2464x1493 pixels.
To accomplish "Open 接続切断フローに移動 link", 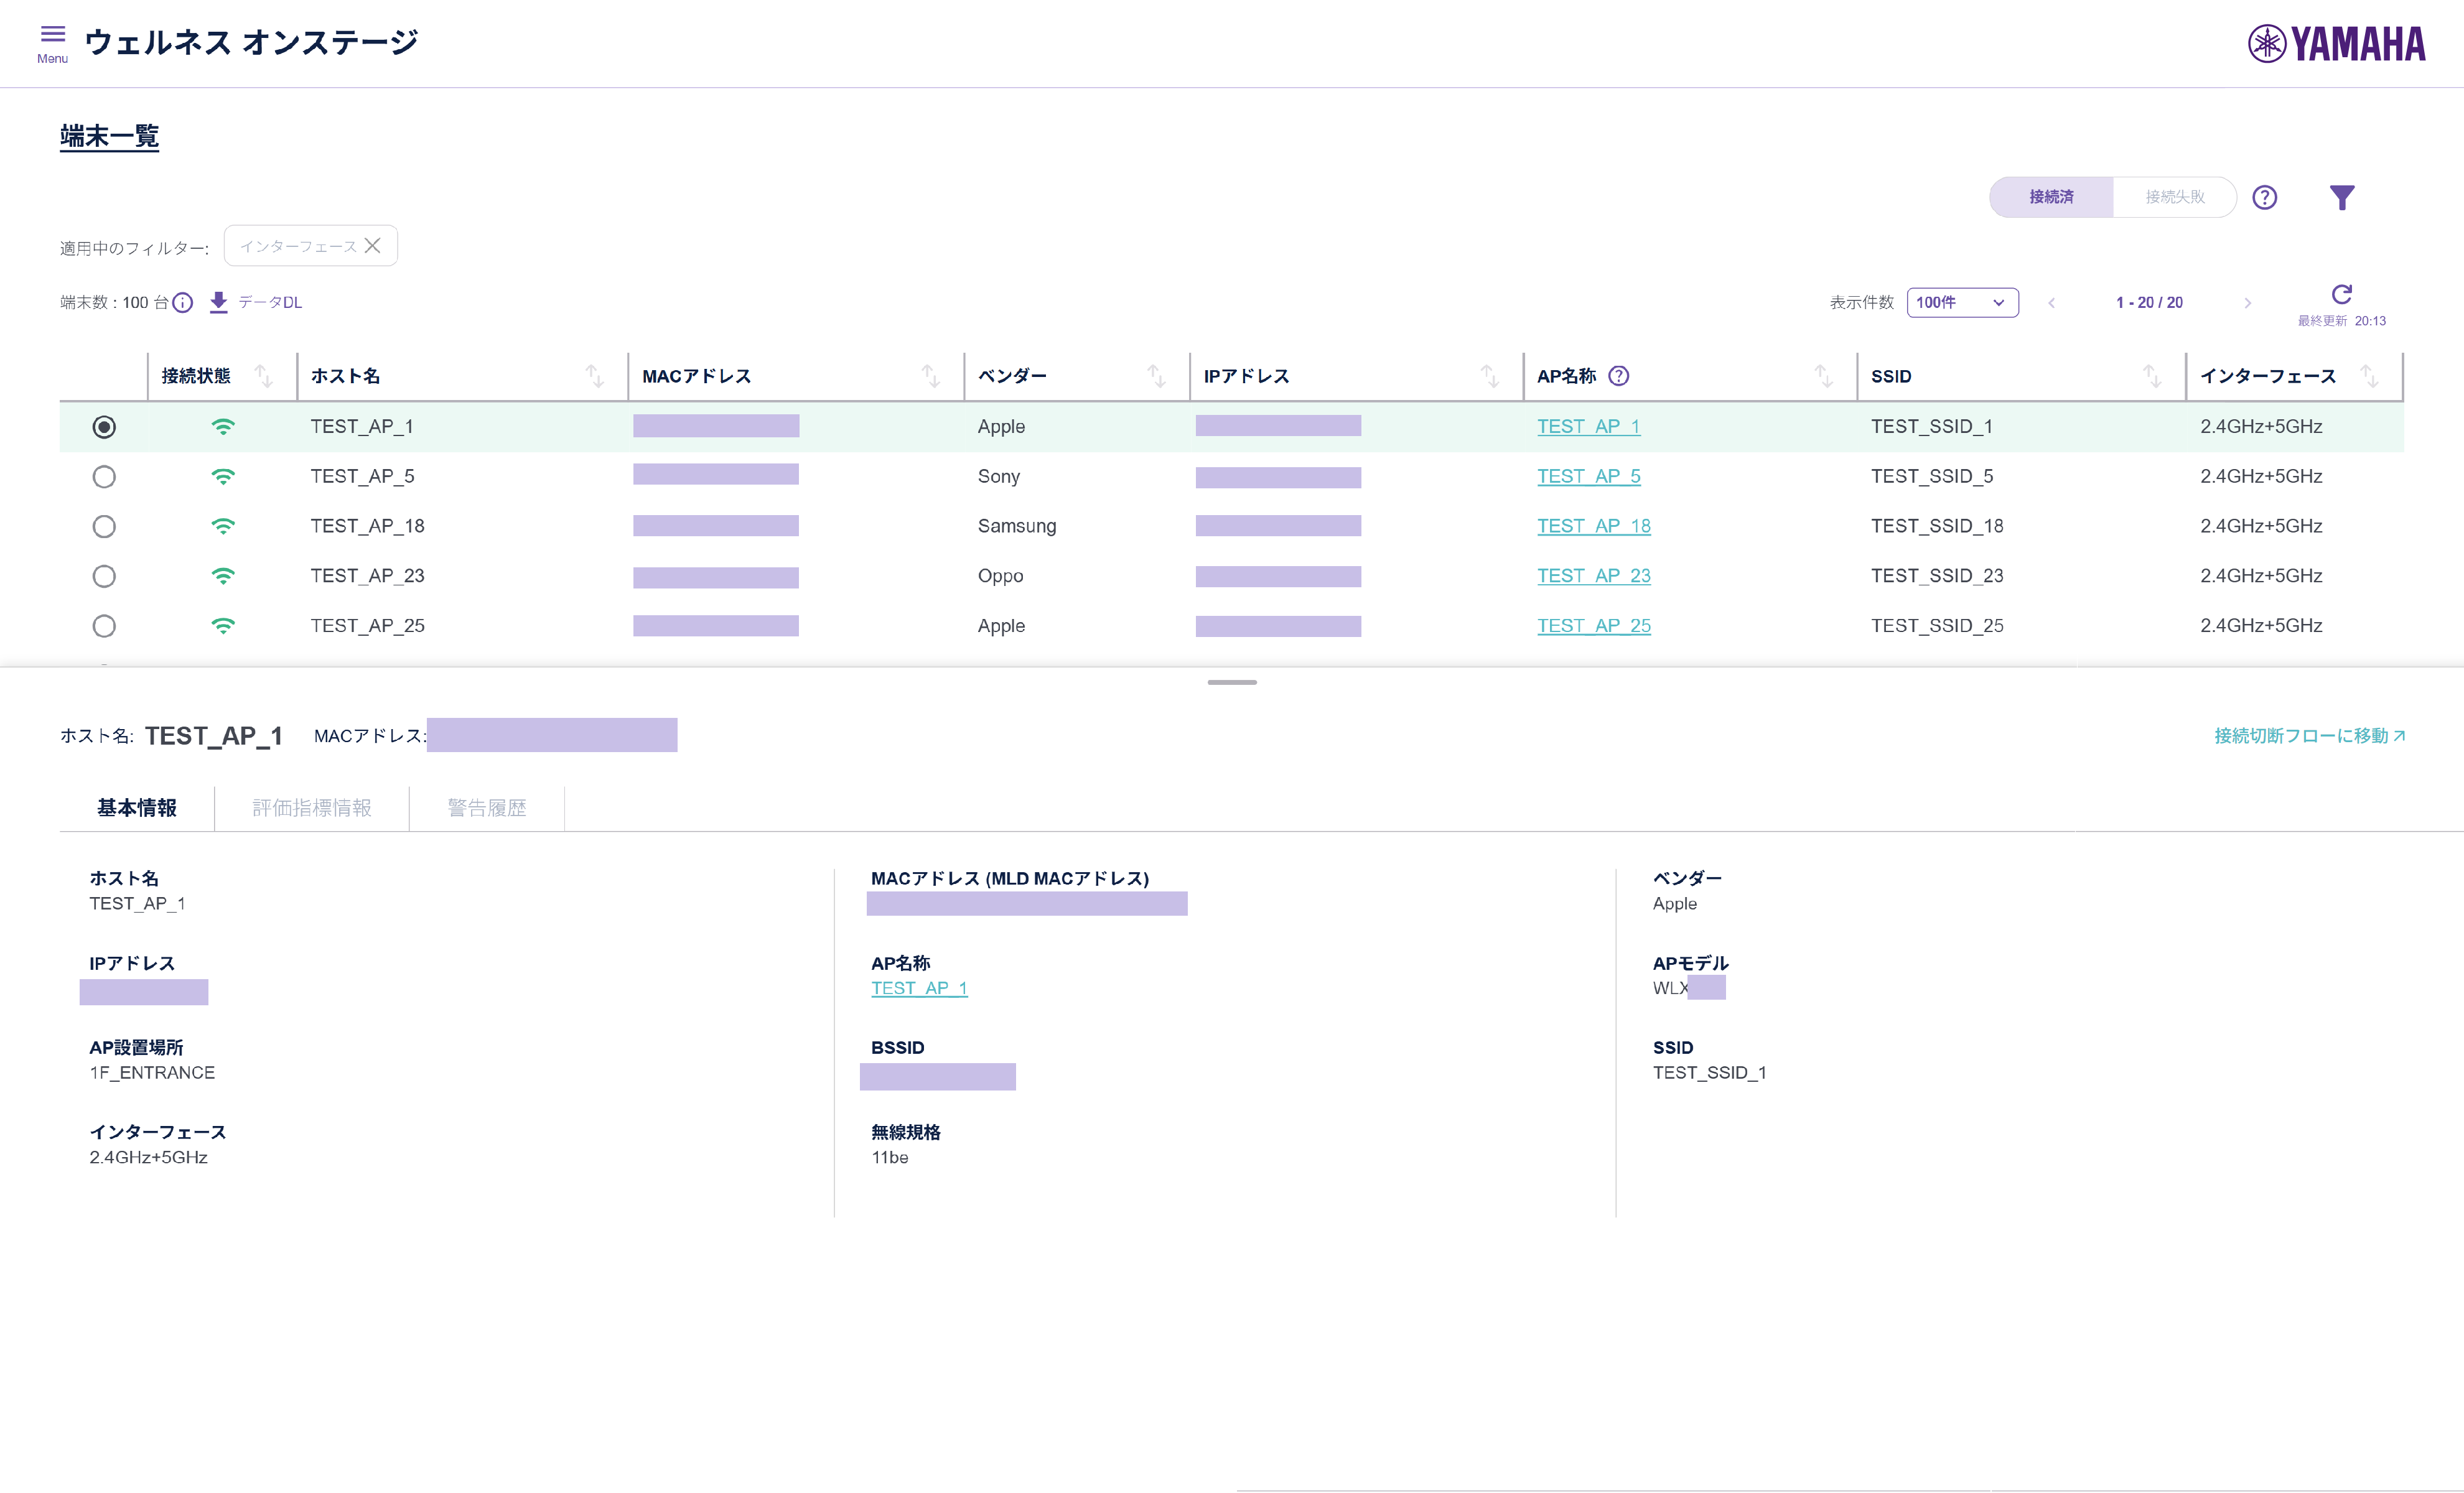I will 2309,736.
